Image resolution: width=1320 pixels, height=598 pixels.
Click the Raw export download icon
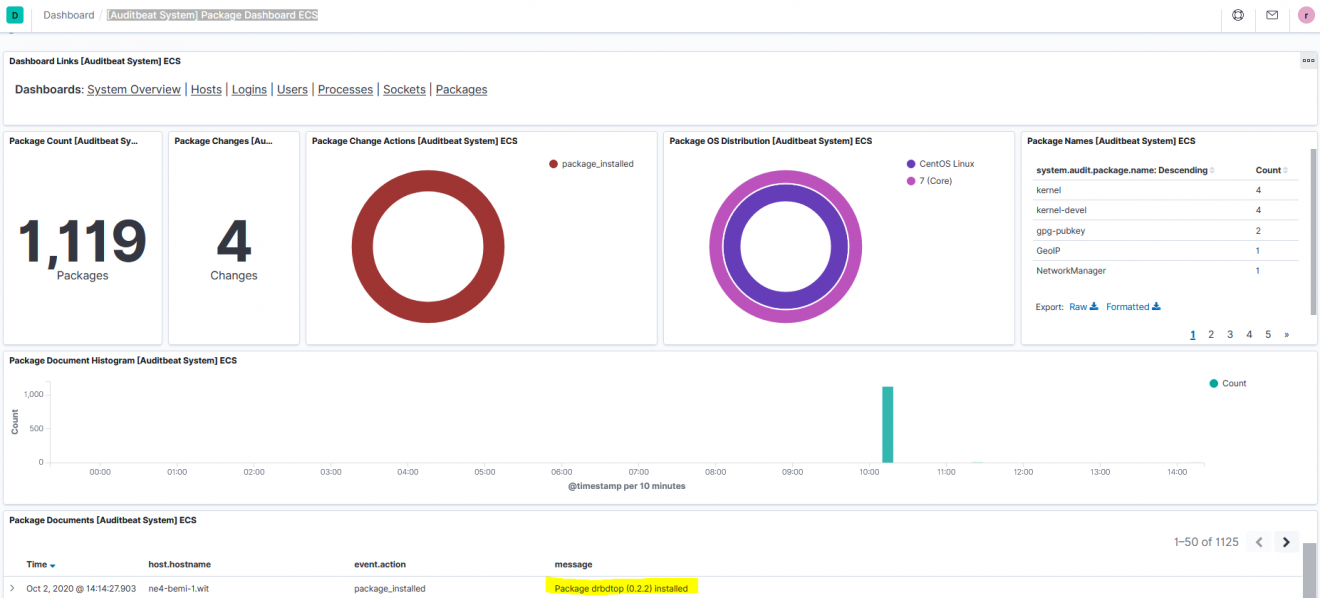click(1093, 307)
